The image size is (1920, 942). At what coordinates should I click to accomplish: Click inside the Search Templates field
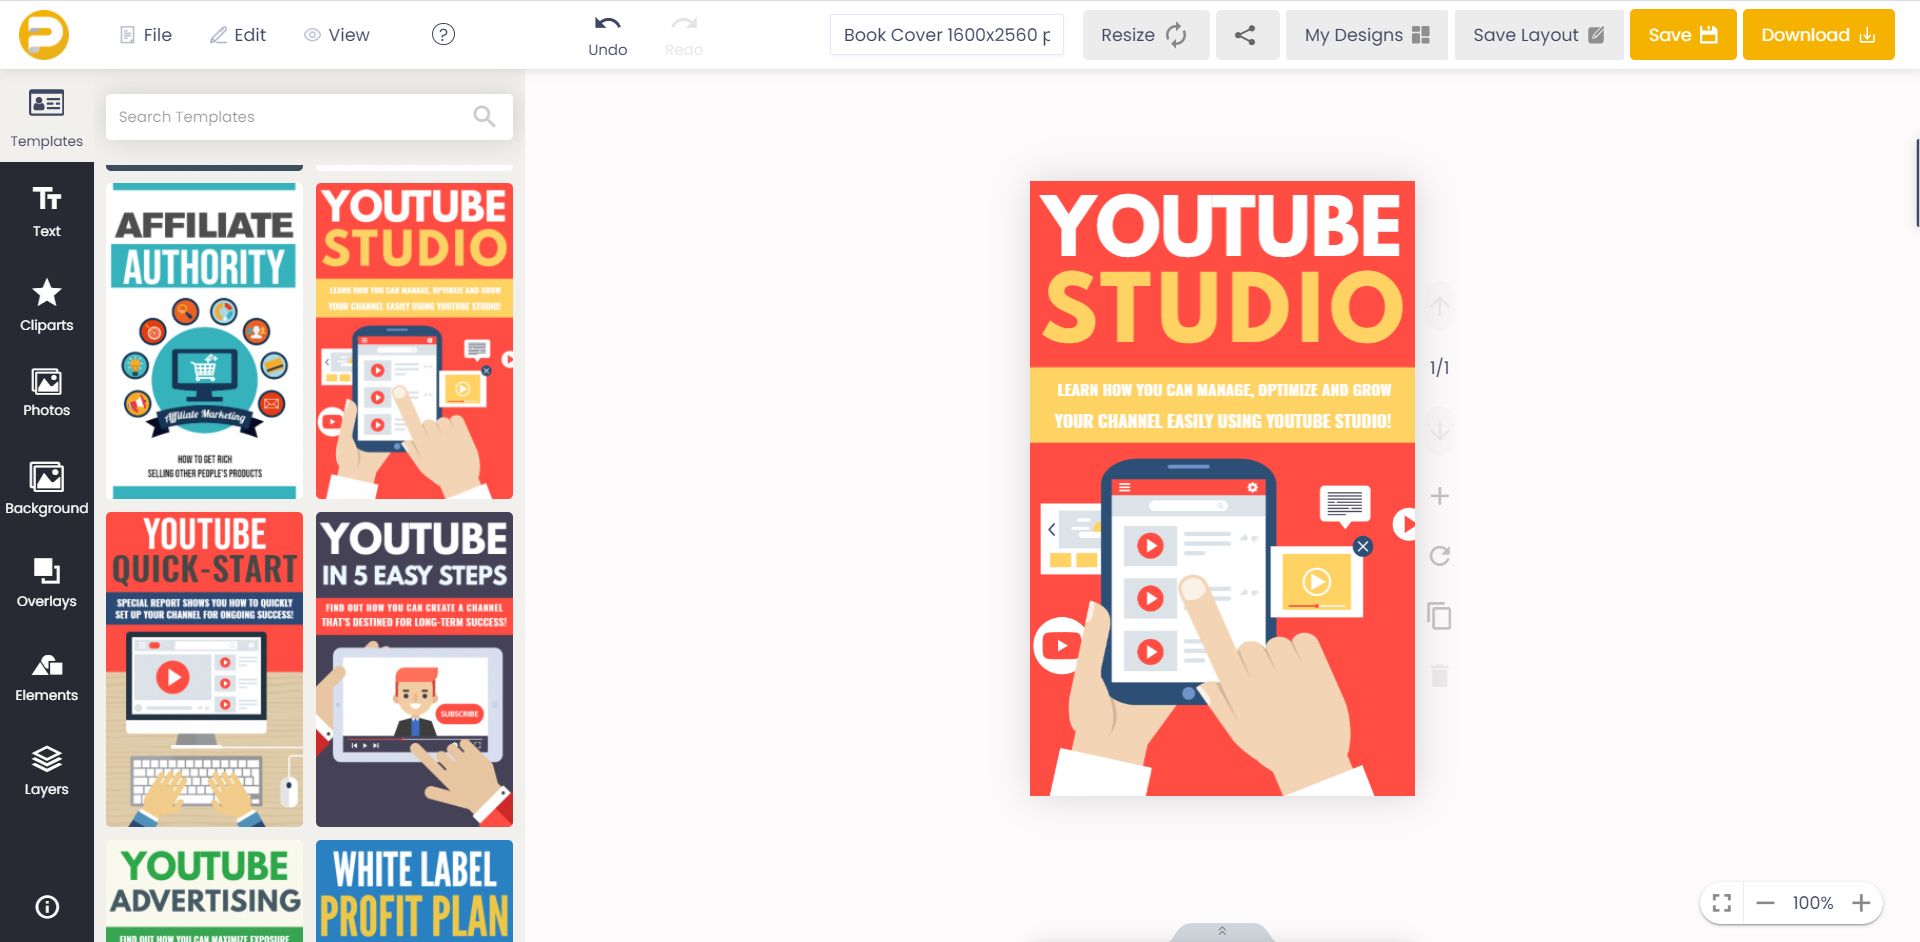[290, 116]
